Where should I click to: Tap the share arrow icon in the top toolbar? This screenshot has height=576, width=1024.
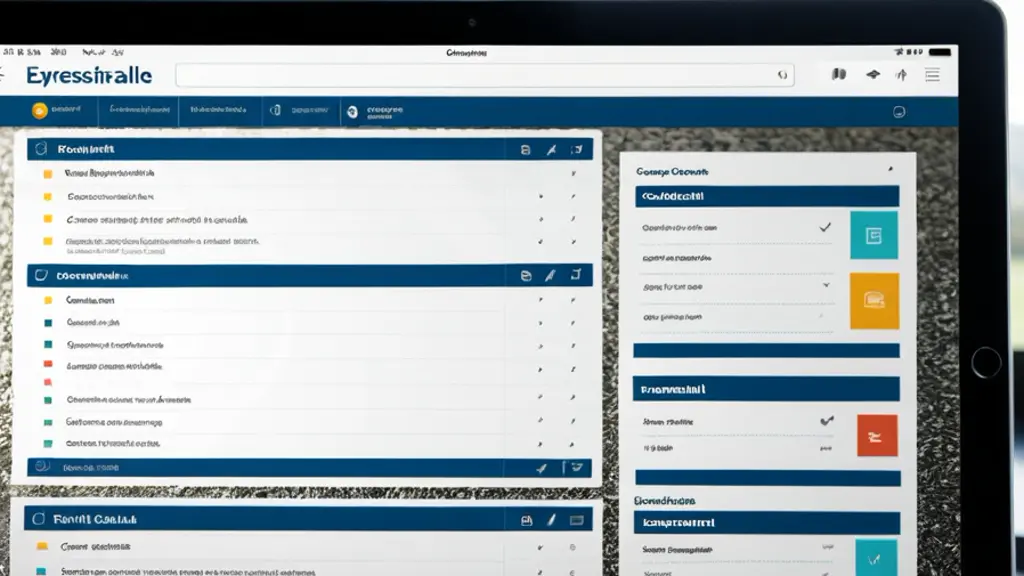902,74
